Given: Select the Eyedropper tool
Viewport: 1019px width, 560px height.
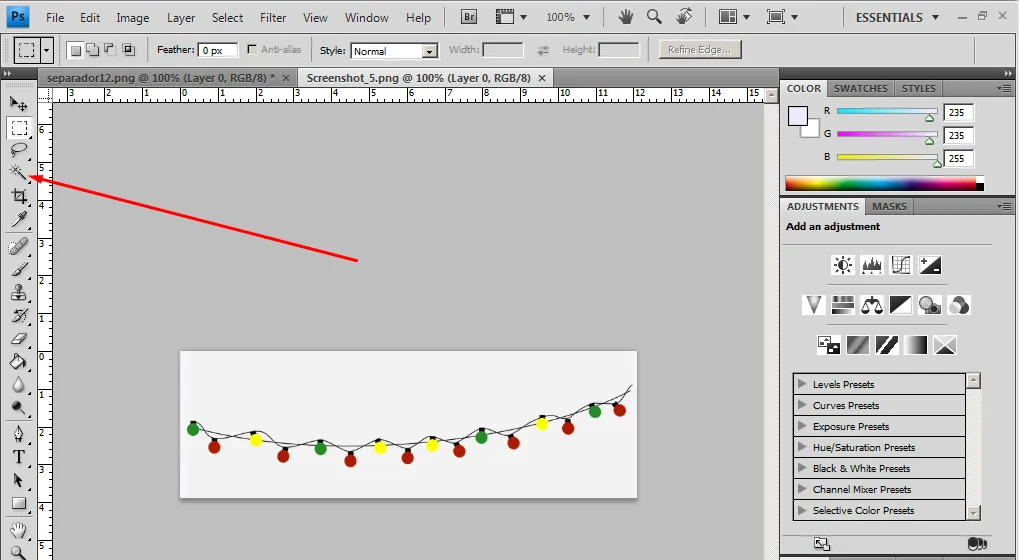Looking at the screenshot, I should point(18,220).
